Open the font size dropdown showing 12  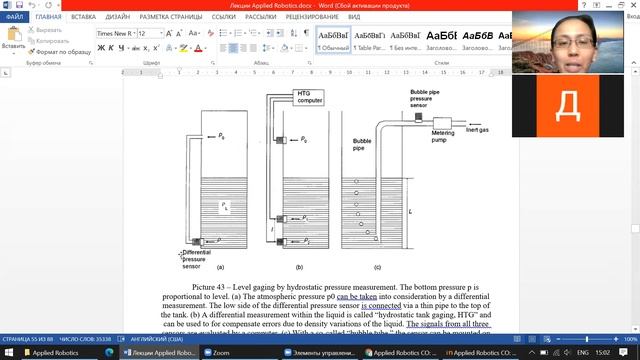pyautogui.click(x=162, y=33)
